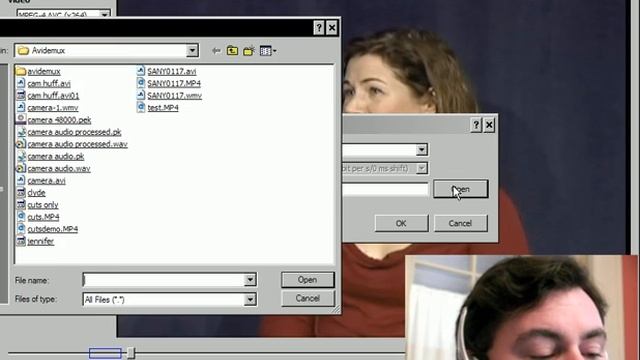Click the blue selection marker on timeline
Image resolution: width=640 pixels, height=360 pixels.
click(x=105, y=353)
